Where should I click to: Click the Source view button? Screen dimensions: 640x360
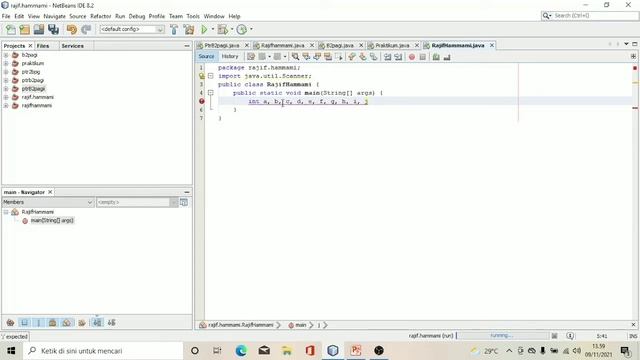(207, 57)
